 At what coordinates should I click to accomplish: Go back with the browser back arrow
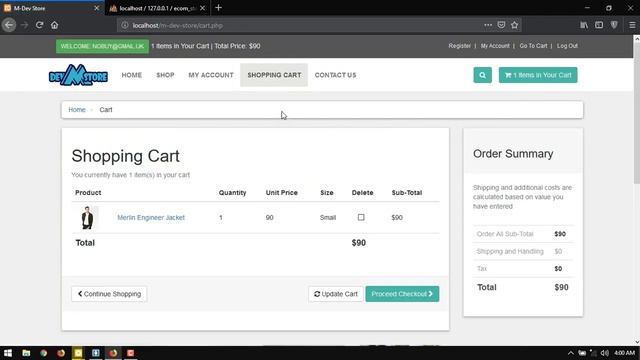coord(9,25)
